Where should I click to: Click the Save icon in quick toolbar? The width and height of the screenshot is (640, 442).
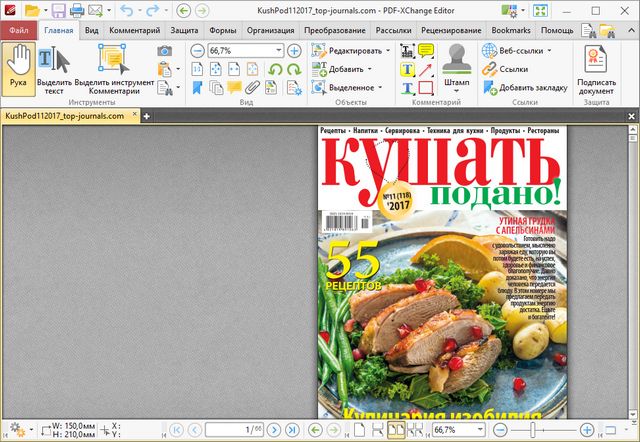coord(60,11)
